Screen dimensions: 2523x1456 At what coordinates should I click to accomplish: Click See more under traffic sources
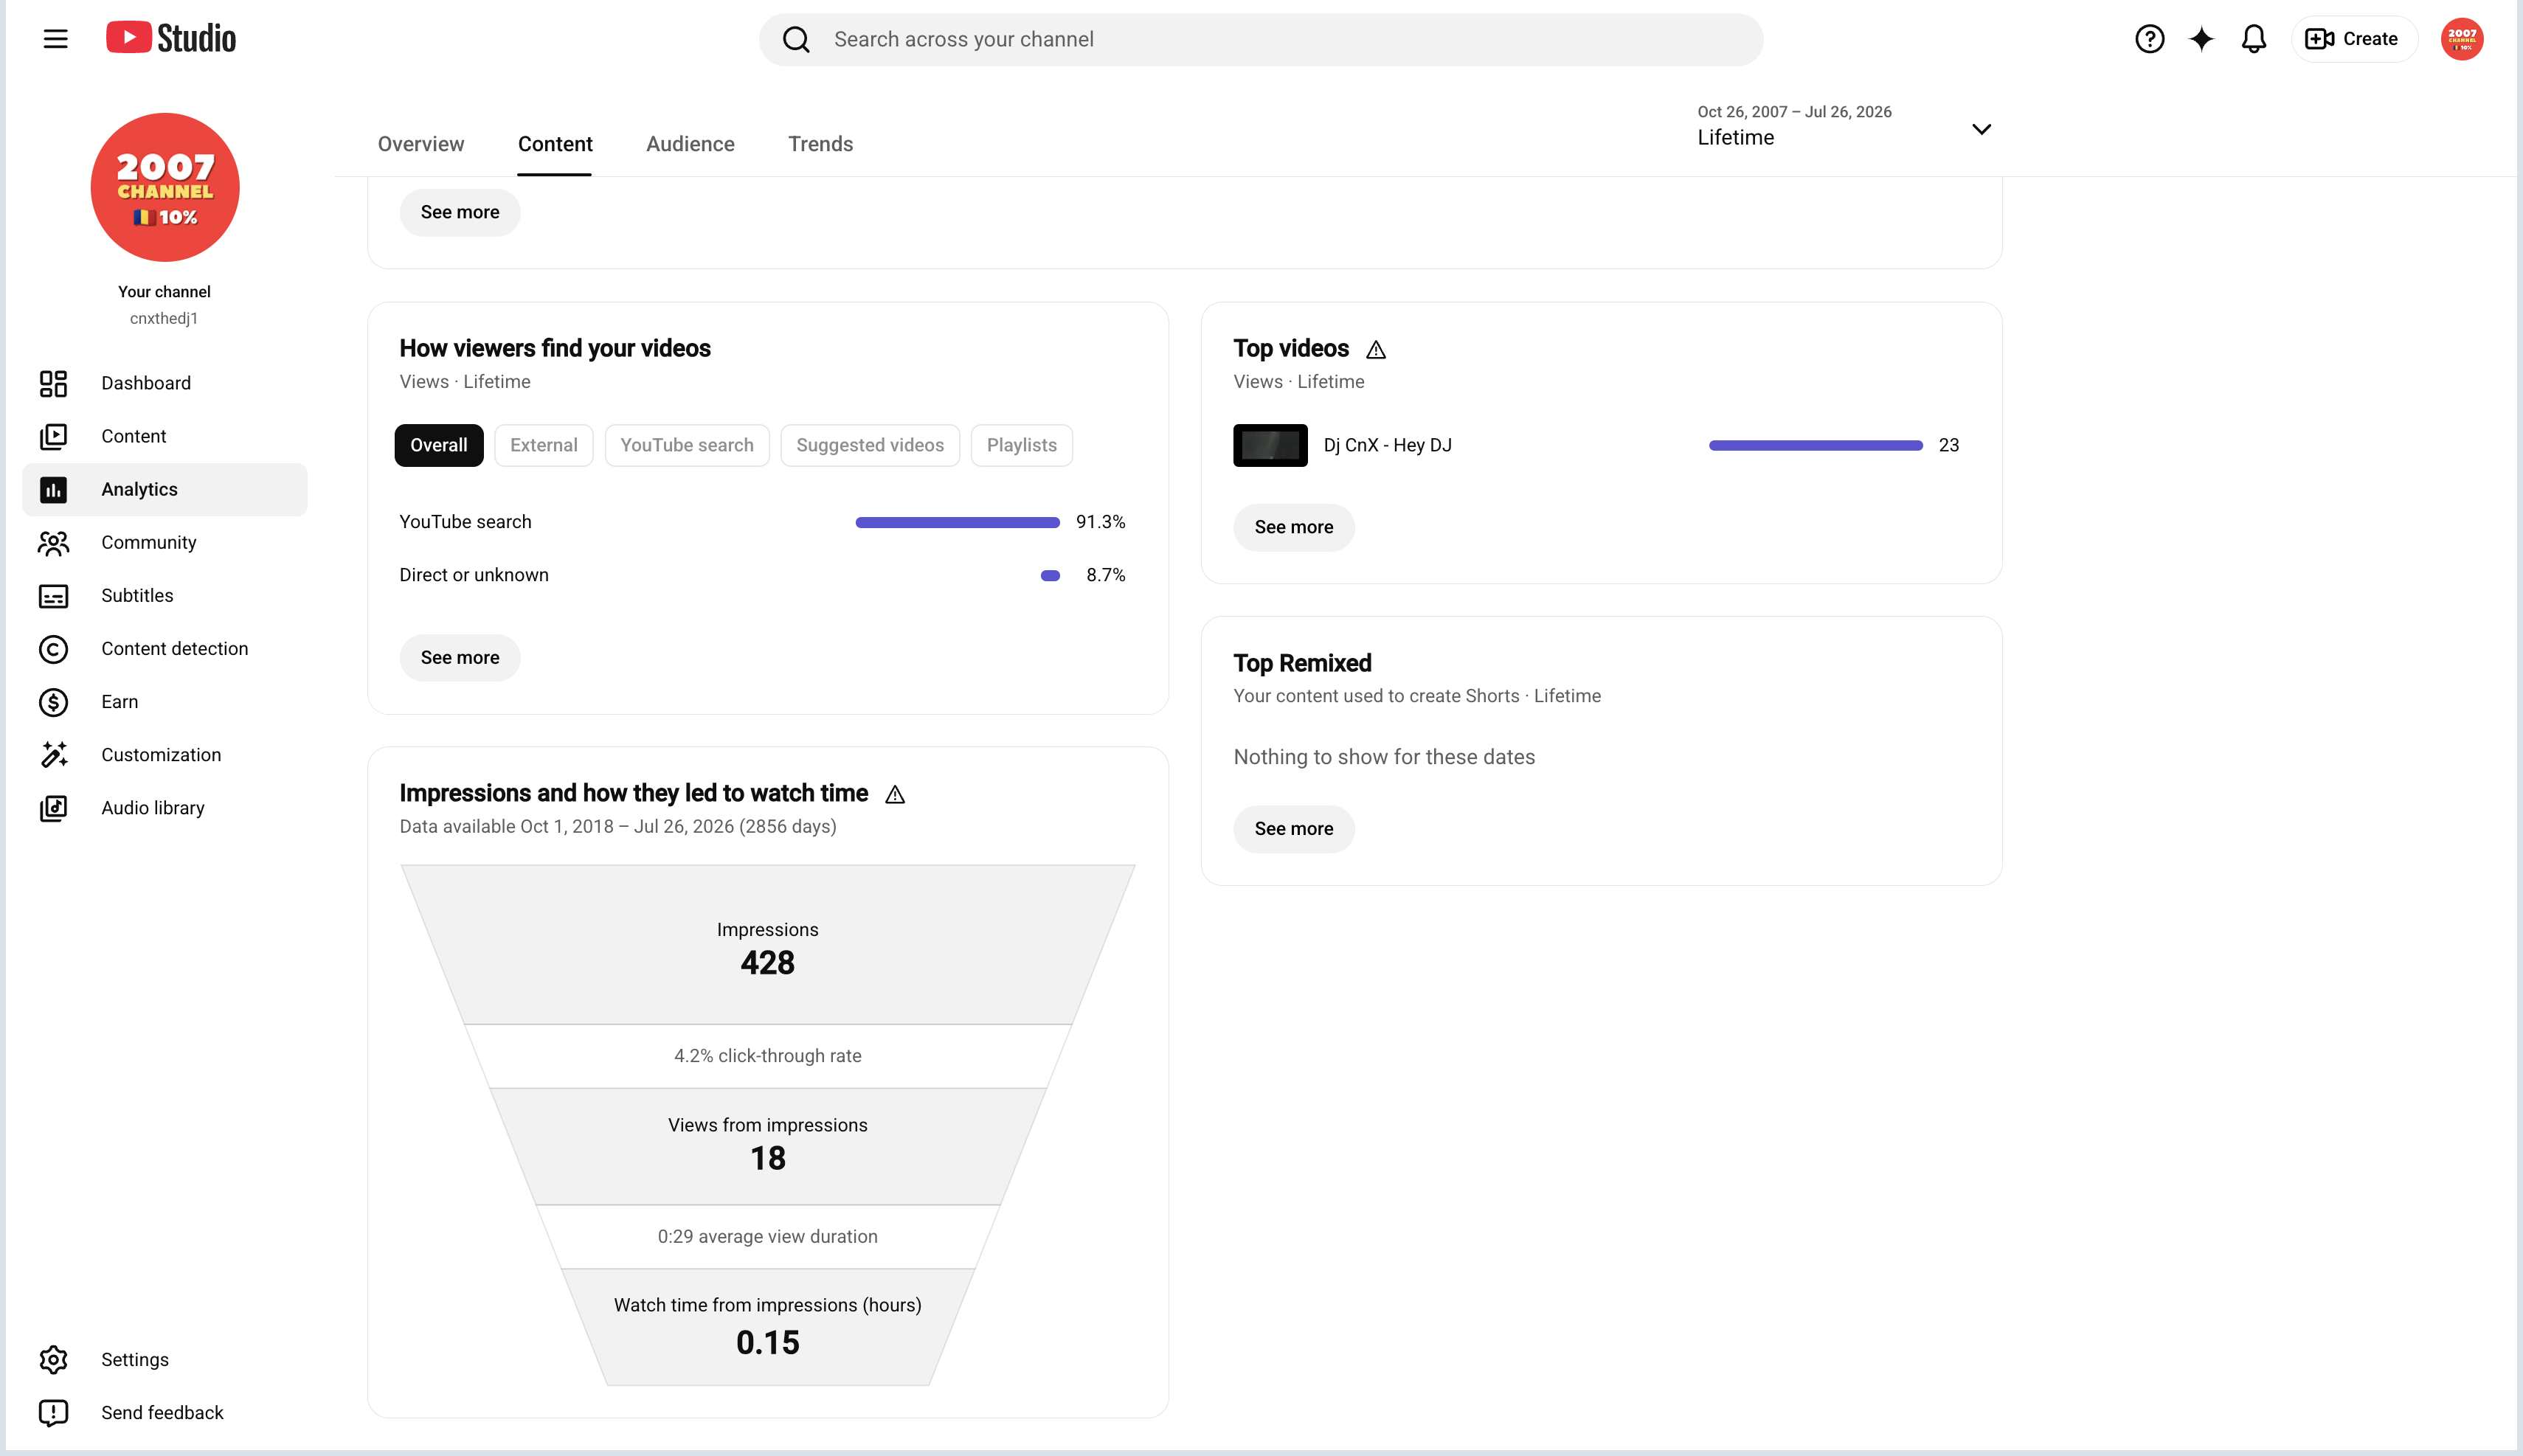pyautogui.click(x=459, y=657)
